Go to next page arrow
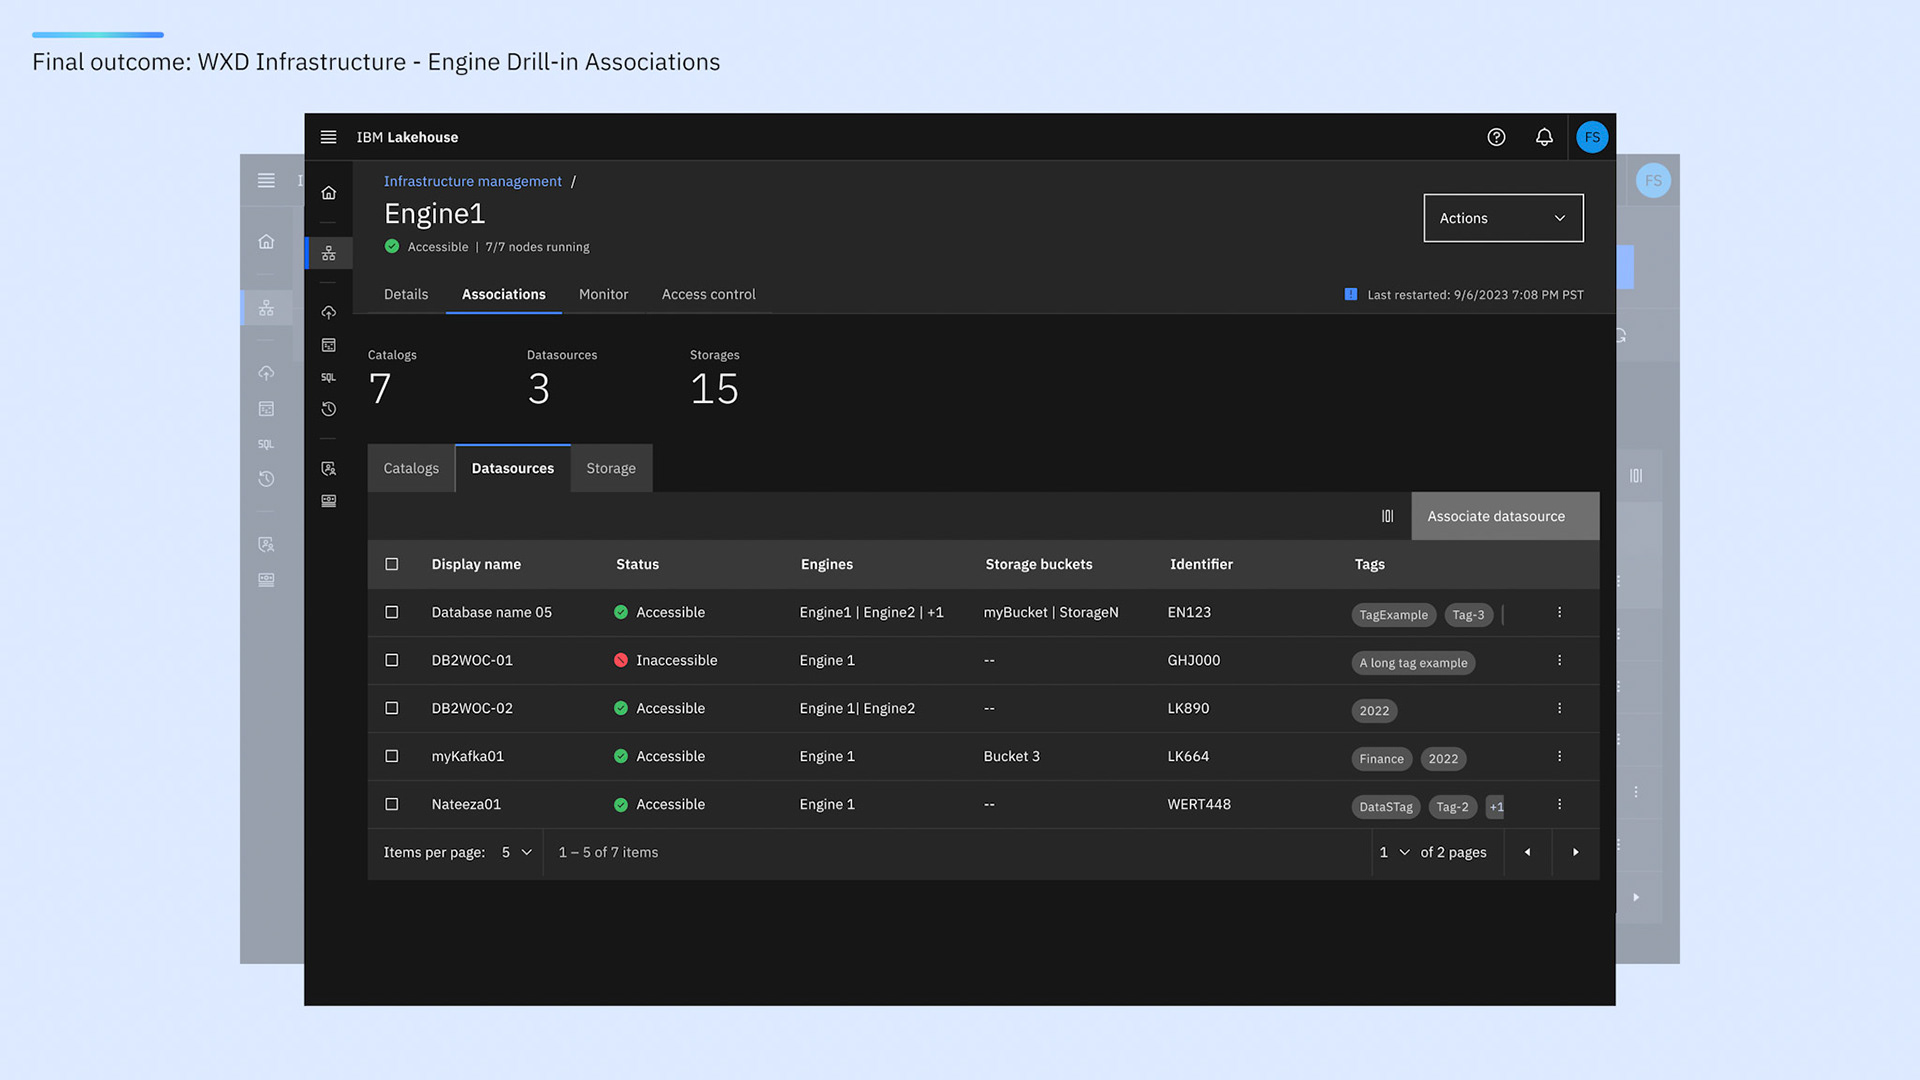Screen dimensions: 1920x1080 point(1575,852)
